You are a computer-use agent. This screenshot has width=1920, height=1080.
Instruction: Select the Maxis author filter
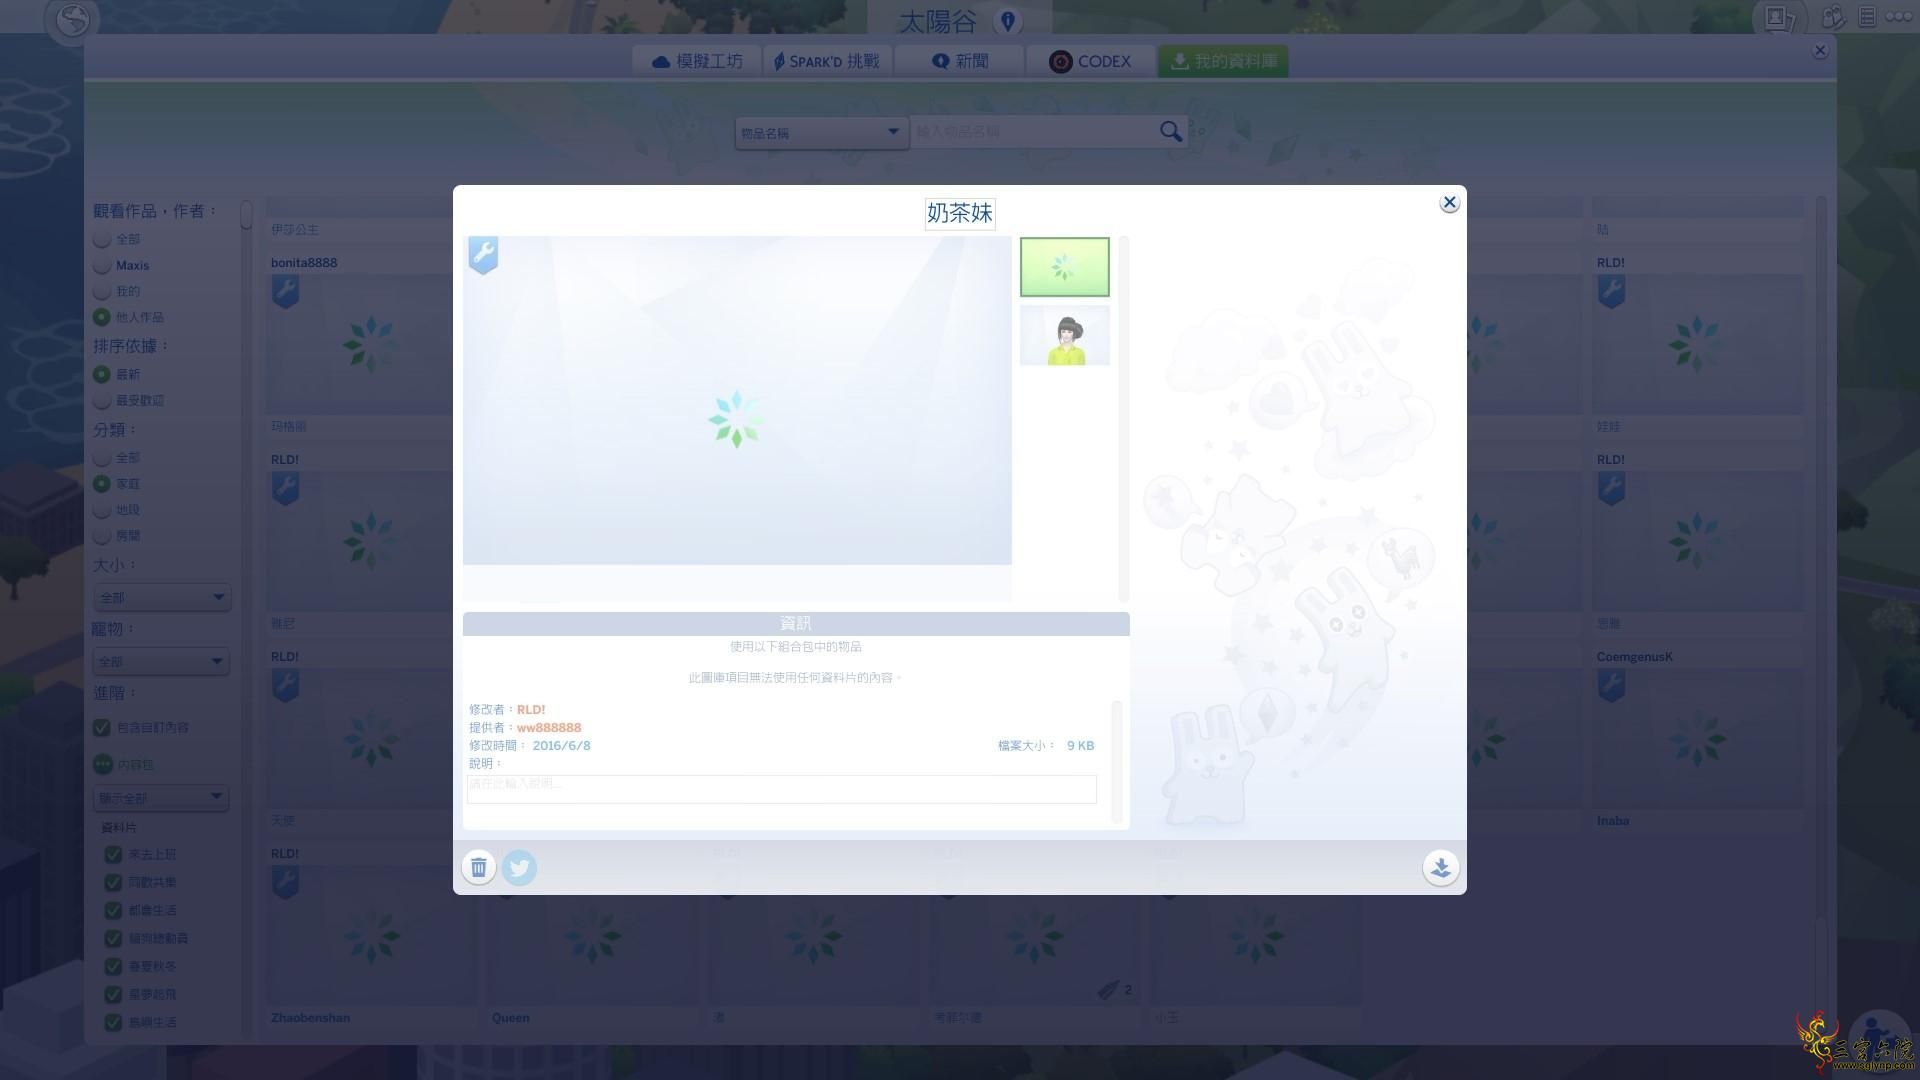pyautogui.click(x=101, y=266)
